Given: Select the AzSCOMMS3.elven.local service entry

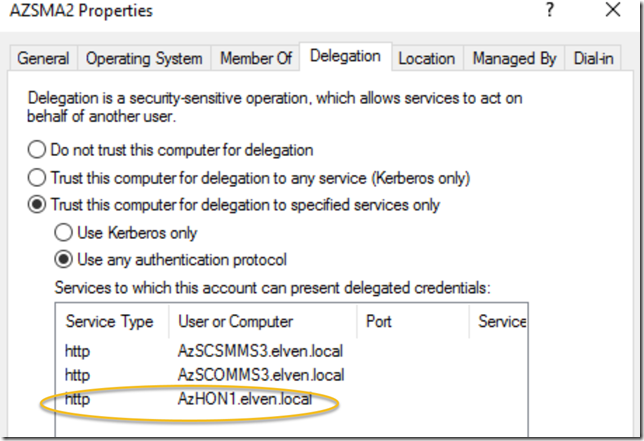Looking at the screenshot, I should (260, 375).
